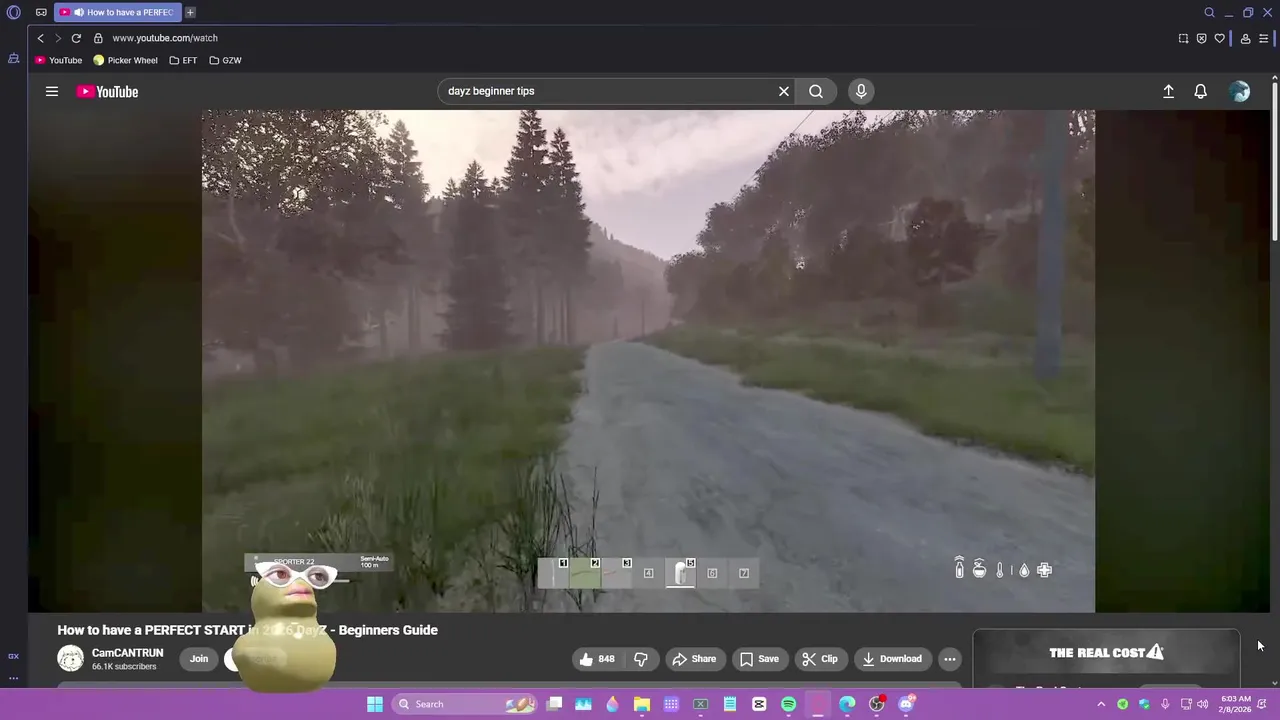The width and height of the screenshot is (1280, 720).
Task: Take a snapshot with the browser snapshot icon
Action: (x=1183, y=38)
